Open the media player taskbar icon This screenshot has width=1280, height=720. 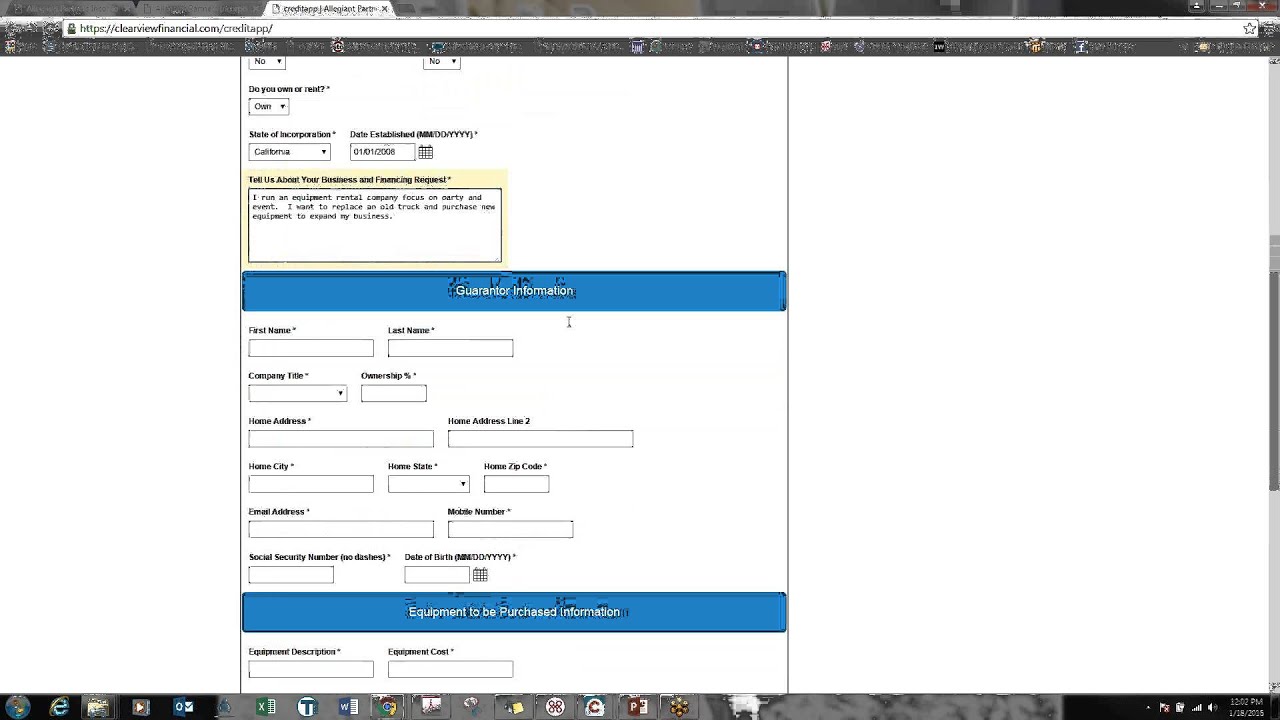pyautogui.click(x=140, y=707)
